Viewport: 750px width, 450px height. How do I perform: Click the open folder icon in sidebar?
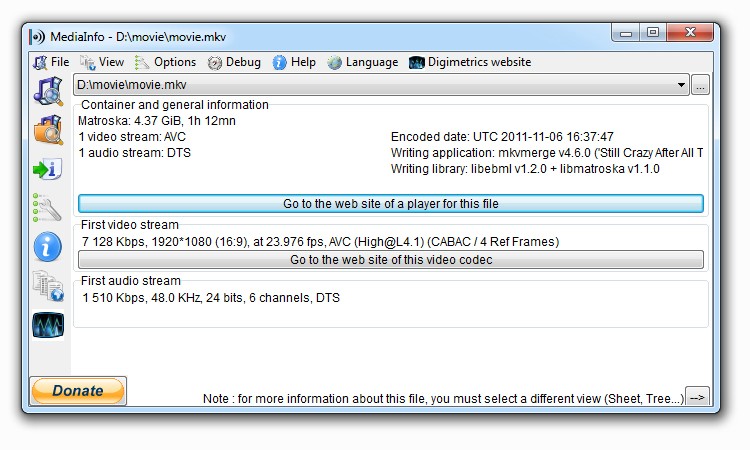click(48, 130)
